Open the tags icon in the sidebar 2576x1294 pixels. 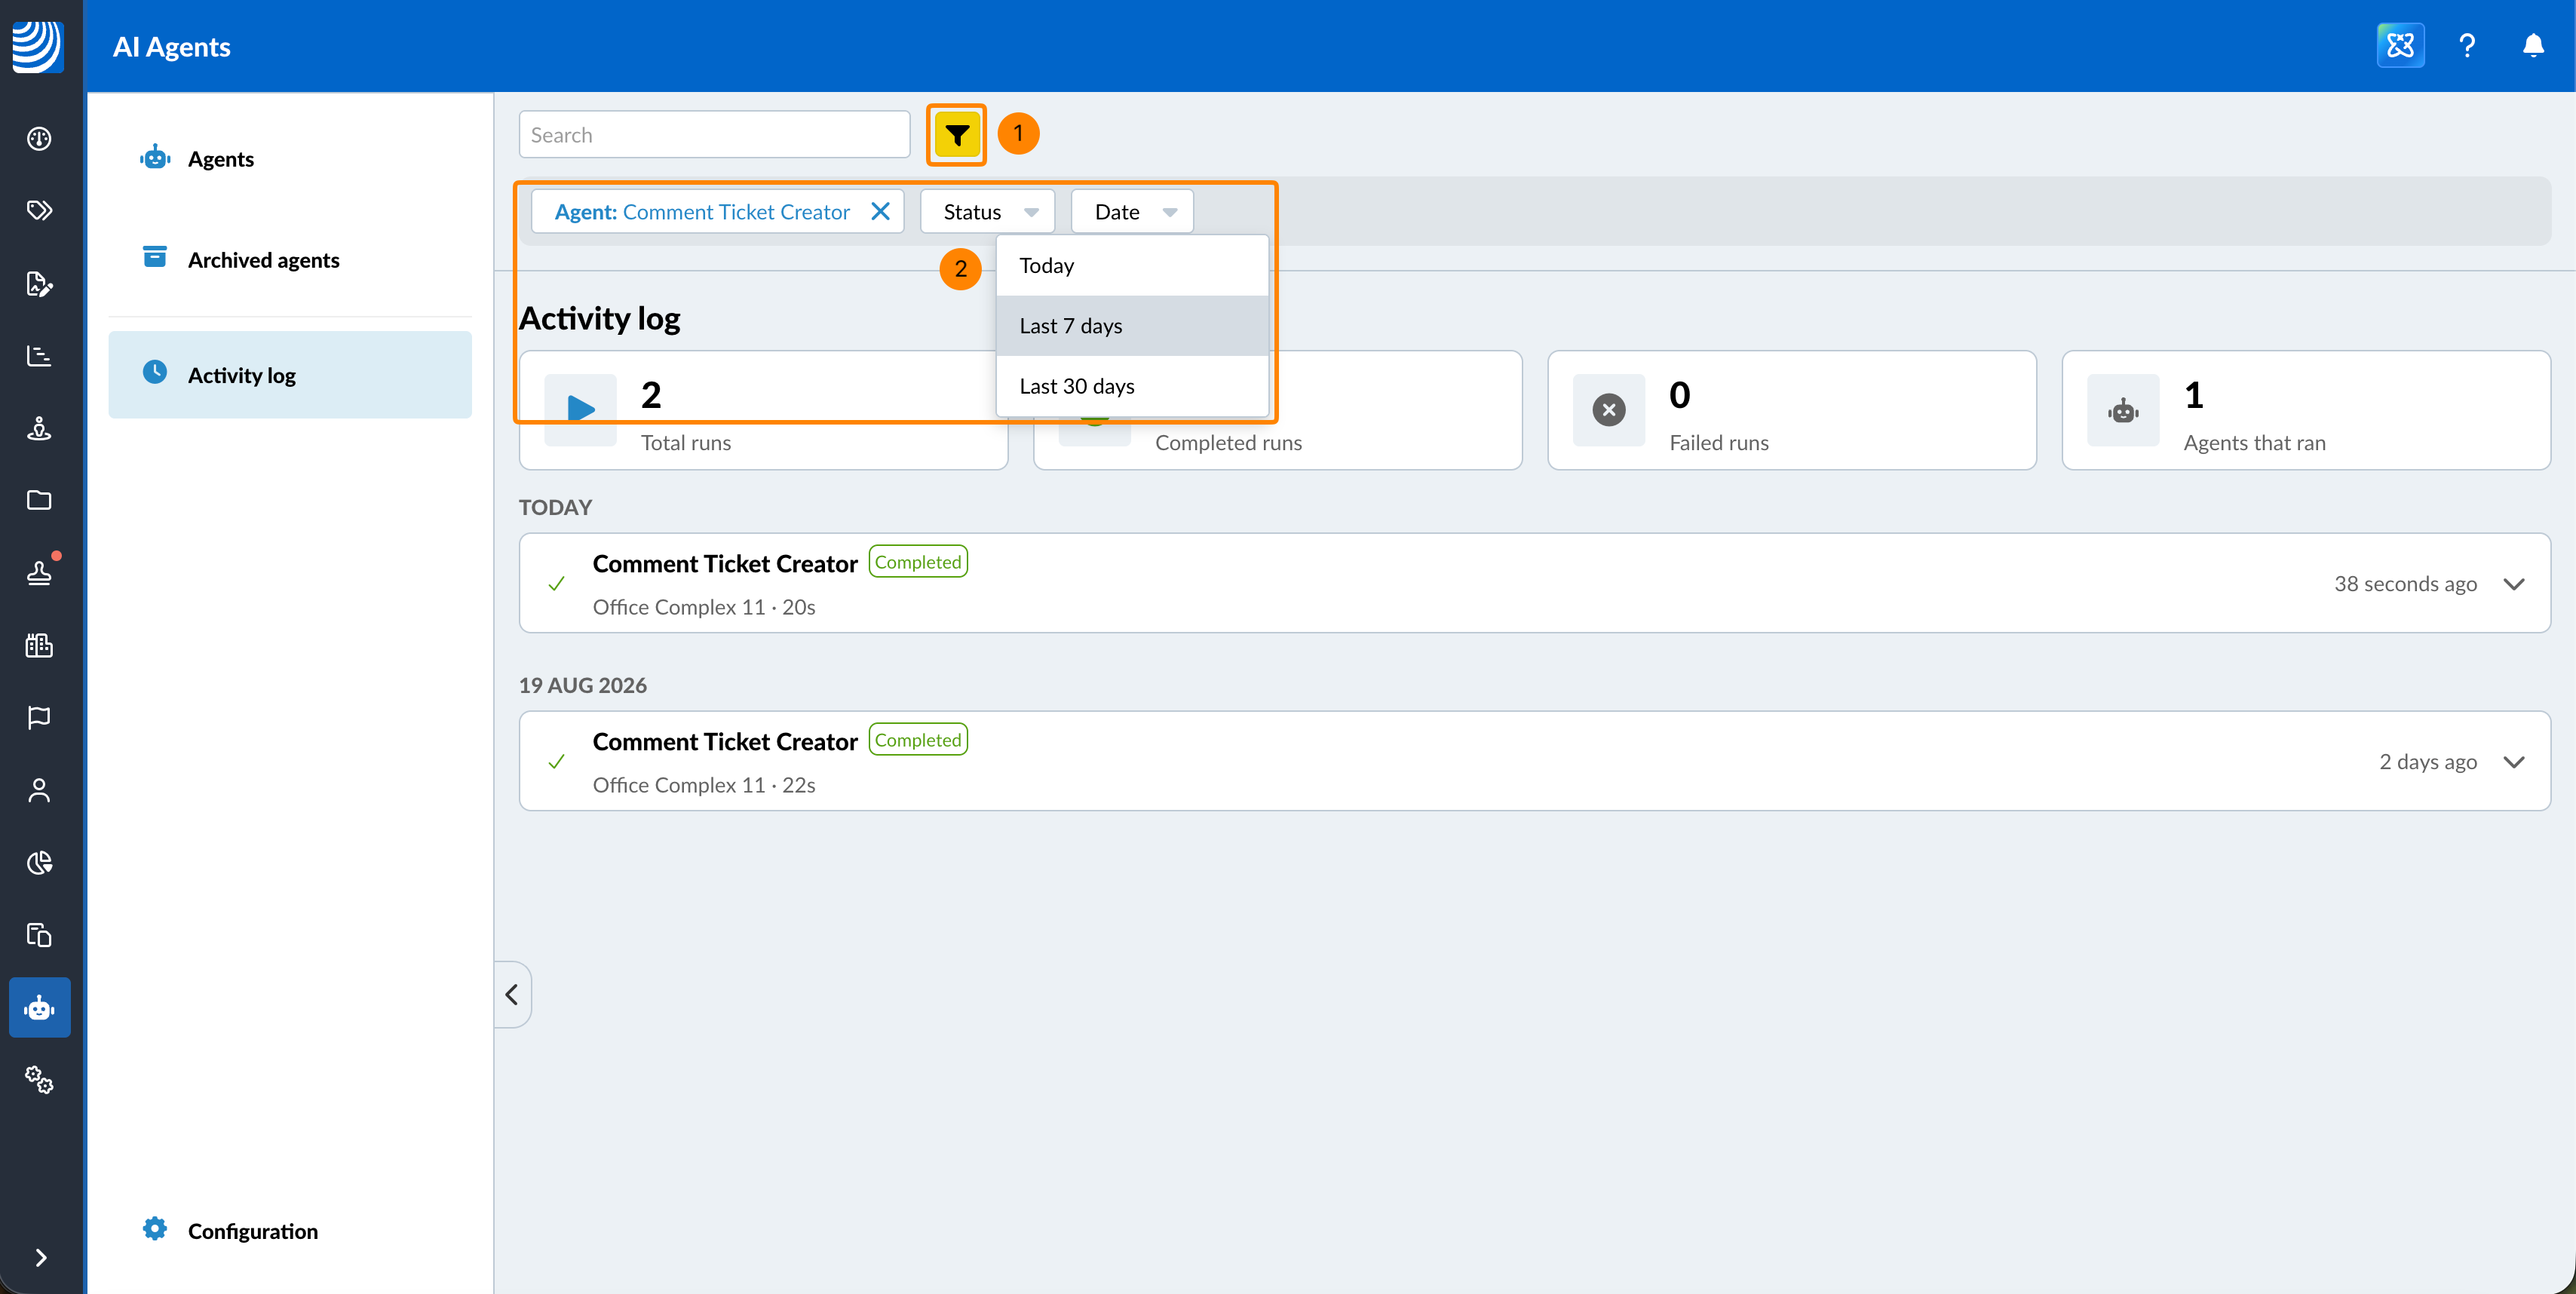click(x=39, y=210)
